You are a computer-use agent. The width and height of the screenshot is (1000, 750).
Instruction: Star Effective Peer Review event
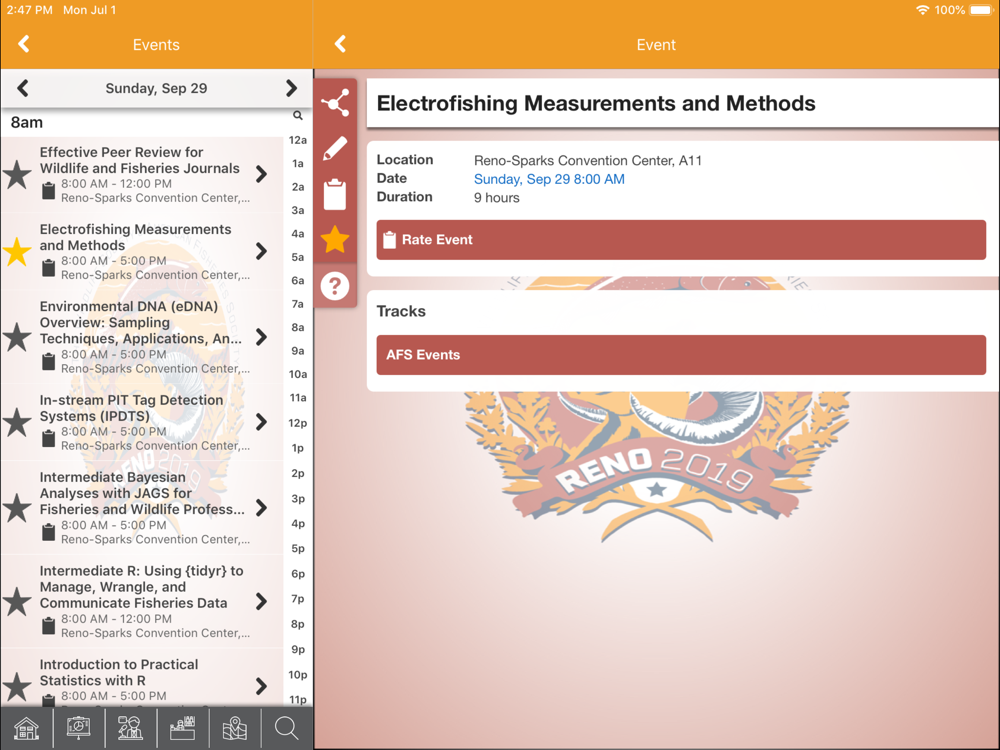17,175
